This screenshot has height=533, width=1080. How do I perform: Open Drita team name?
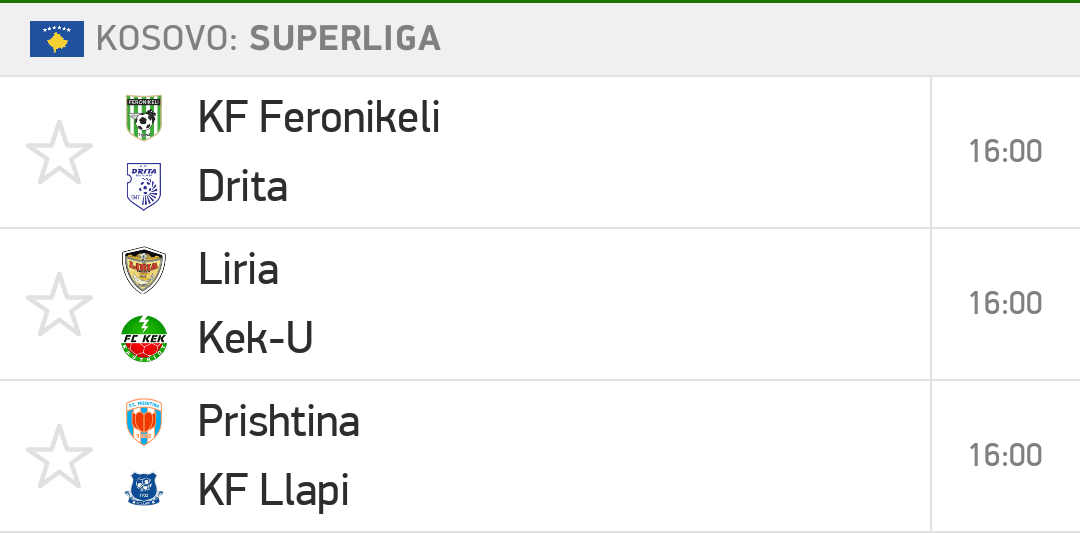click(x=242, y=187)
